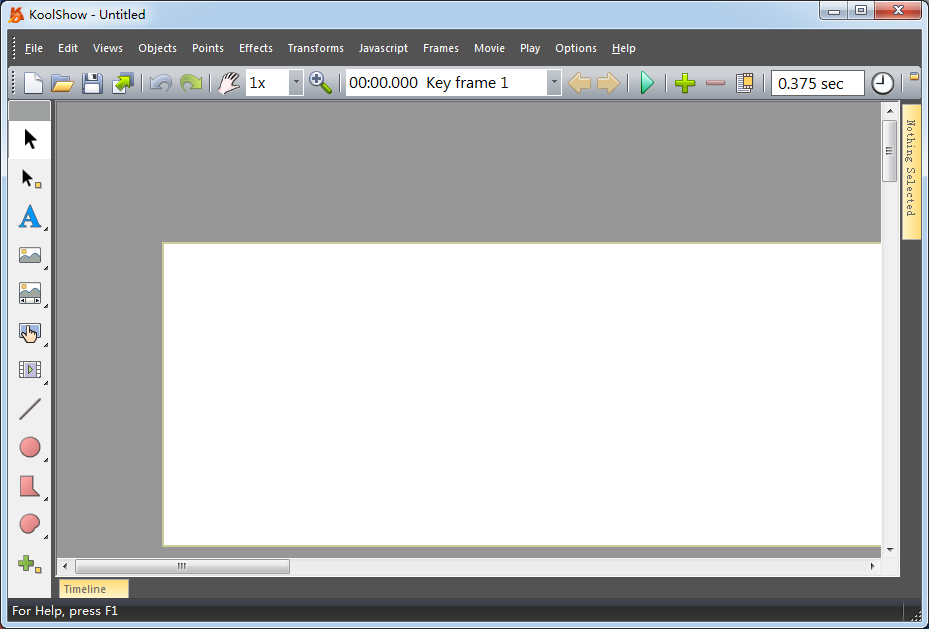929x629 pixels.
Task: Select the freeform blob shape tool
Action: (x=30, y=524)
